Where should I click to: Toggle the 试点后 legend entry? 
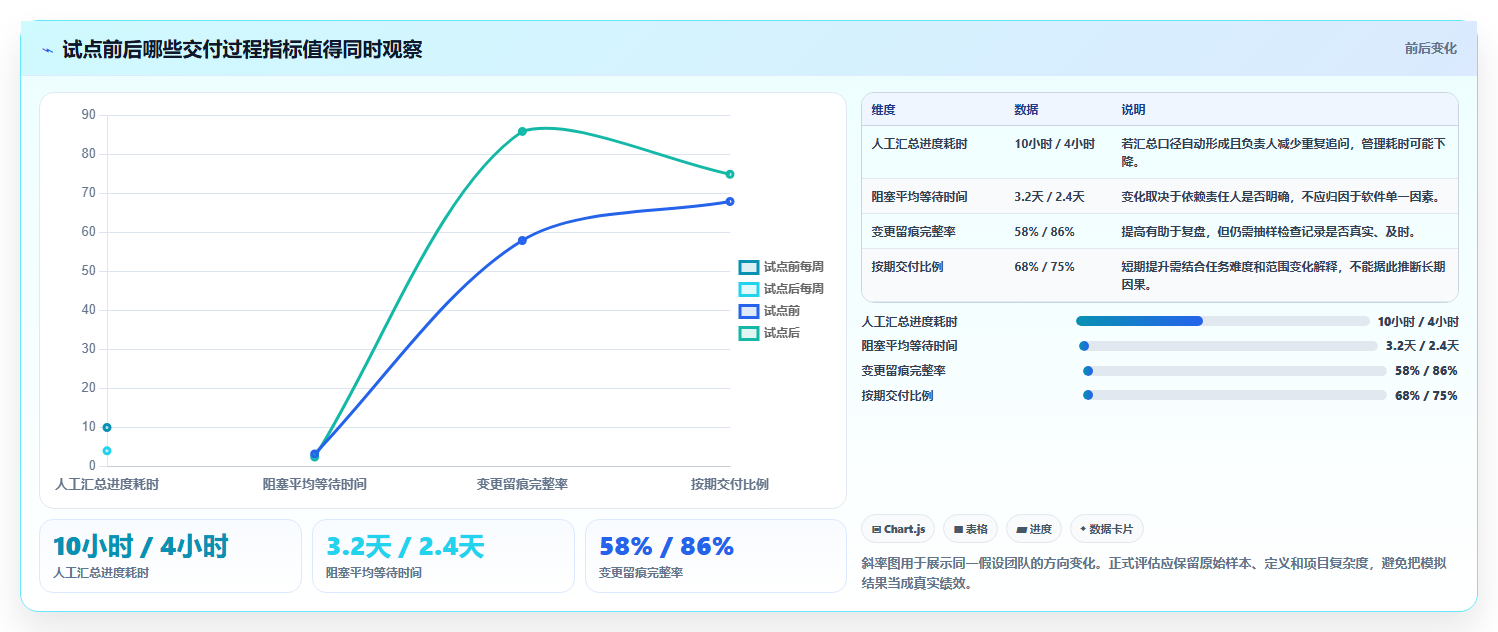coord(769,333)
